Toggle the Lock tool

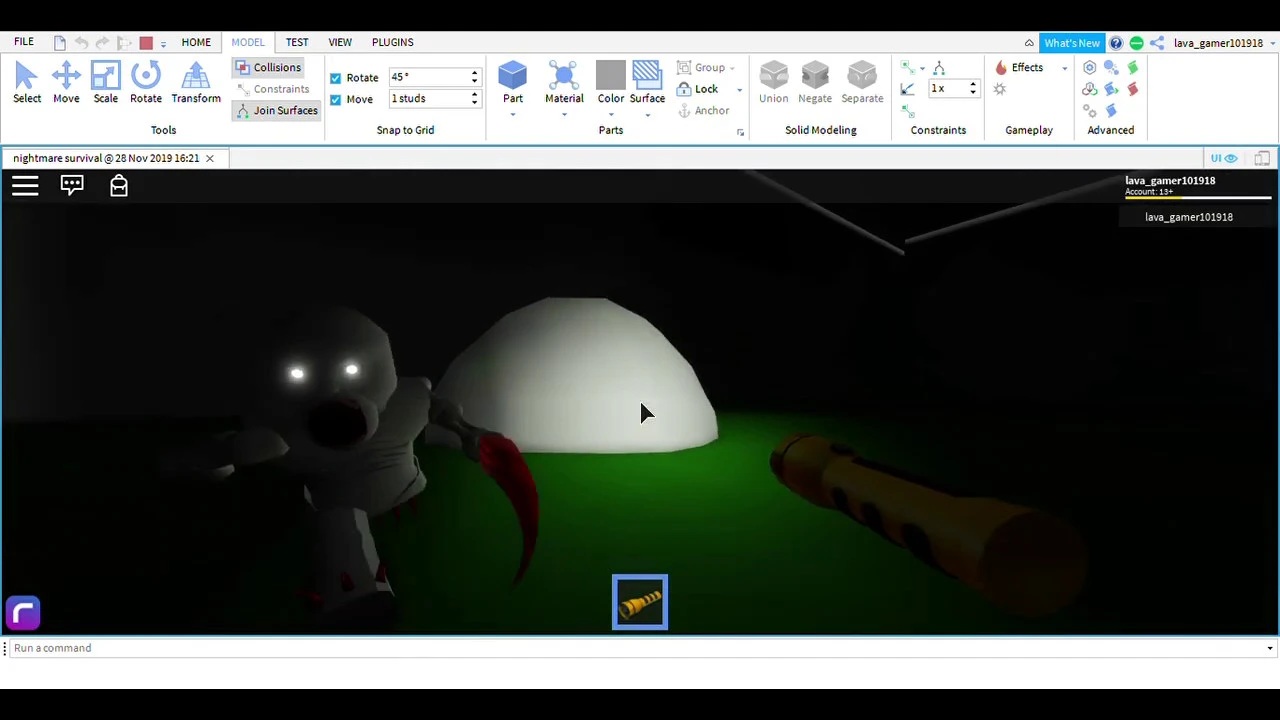pos(697,89)
